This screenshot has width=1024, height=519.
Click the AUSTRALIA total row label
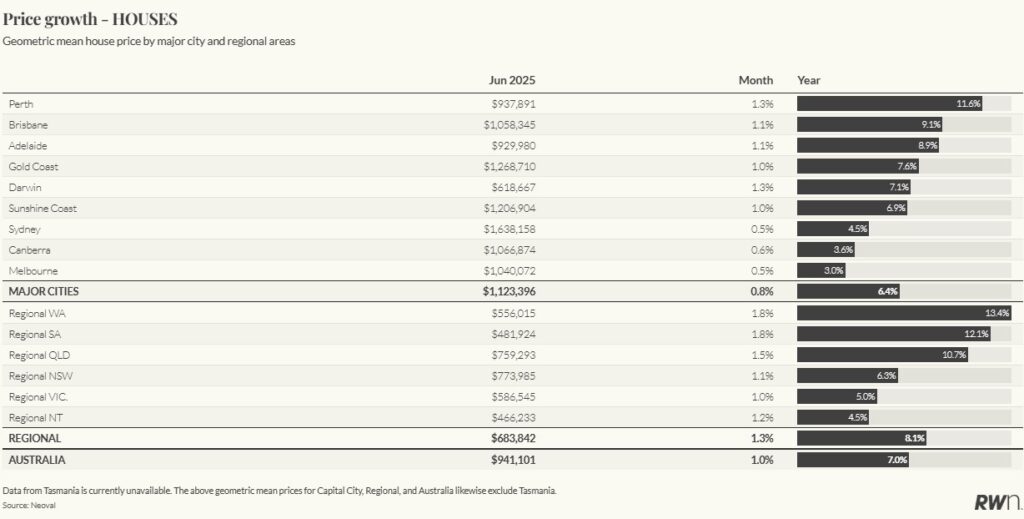[x=37, y=459]
